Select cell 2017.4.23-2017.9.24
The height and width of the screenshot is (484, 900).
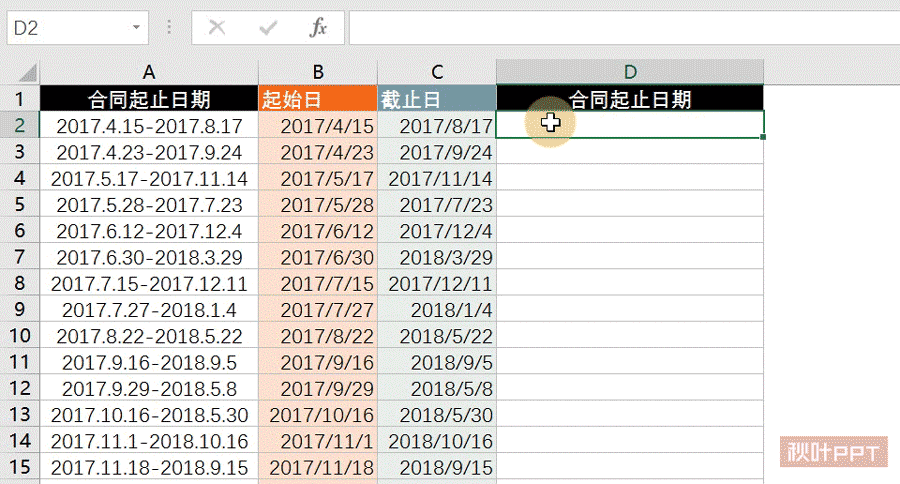pos(149,152)
